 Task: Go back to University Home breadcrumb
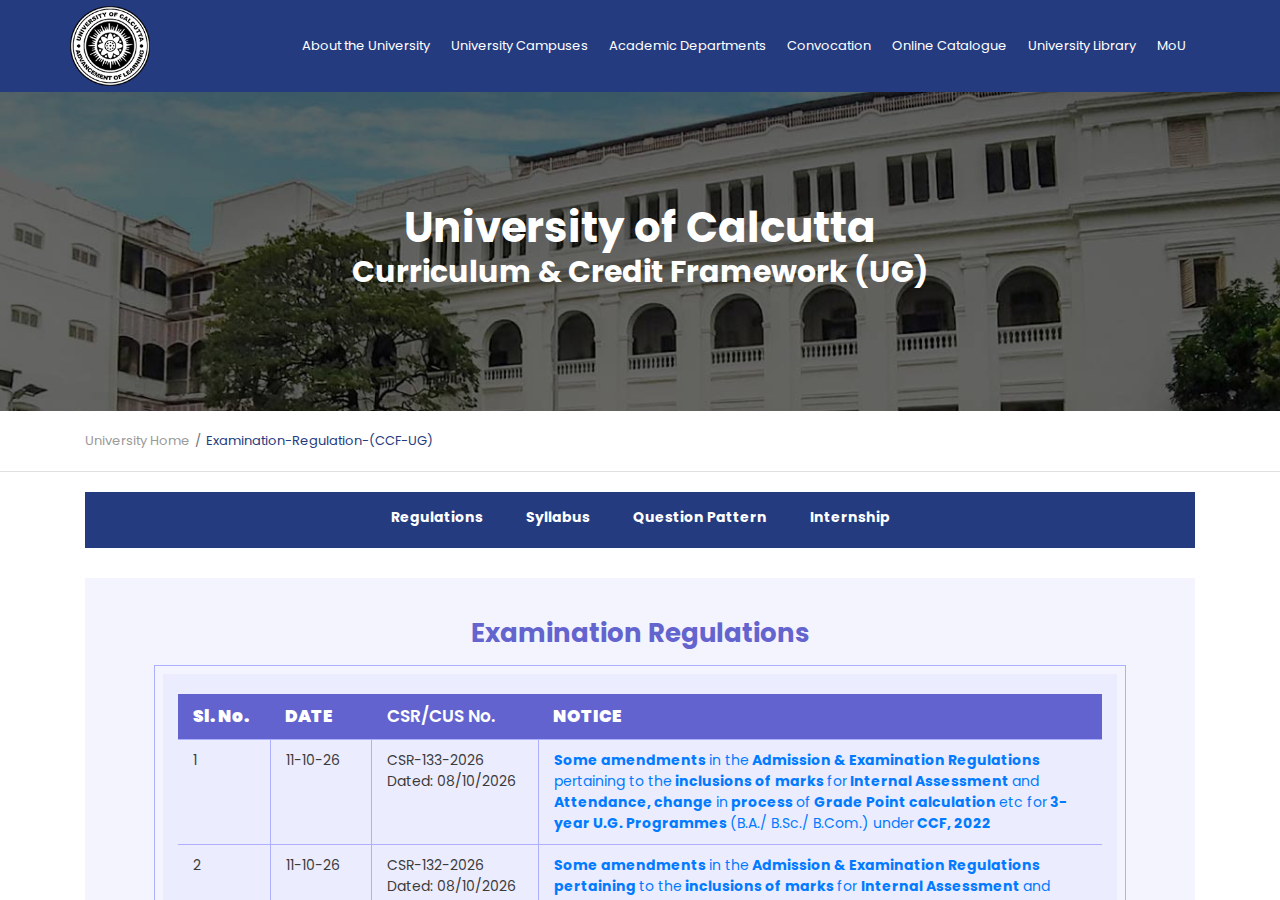(x=137, y=441)
